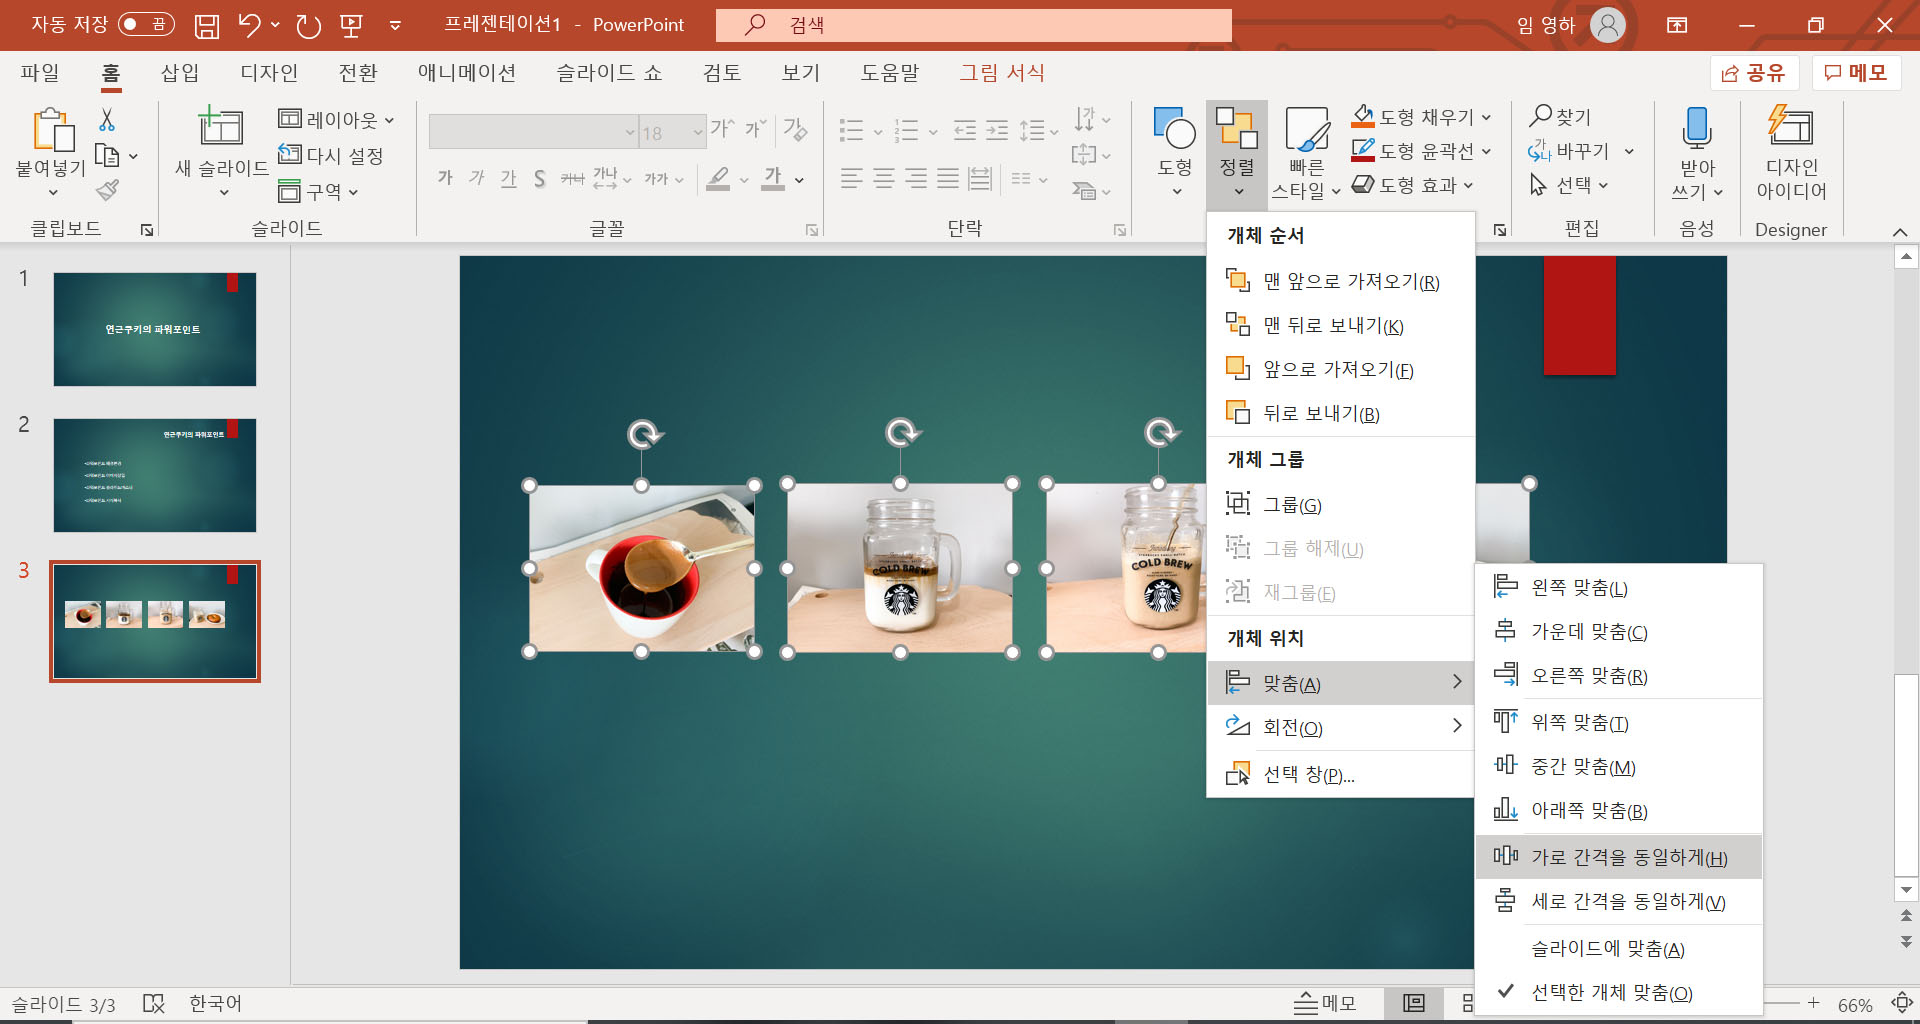Open the Shapes (도형) gallery
This screenshot has height=1024, width=1920.
click(1174, 152)
